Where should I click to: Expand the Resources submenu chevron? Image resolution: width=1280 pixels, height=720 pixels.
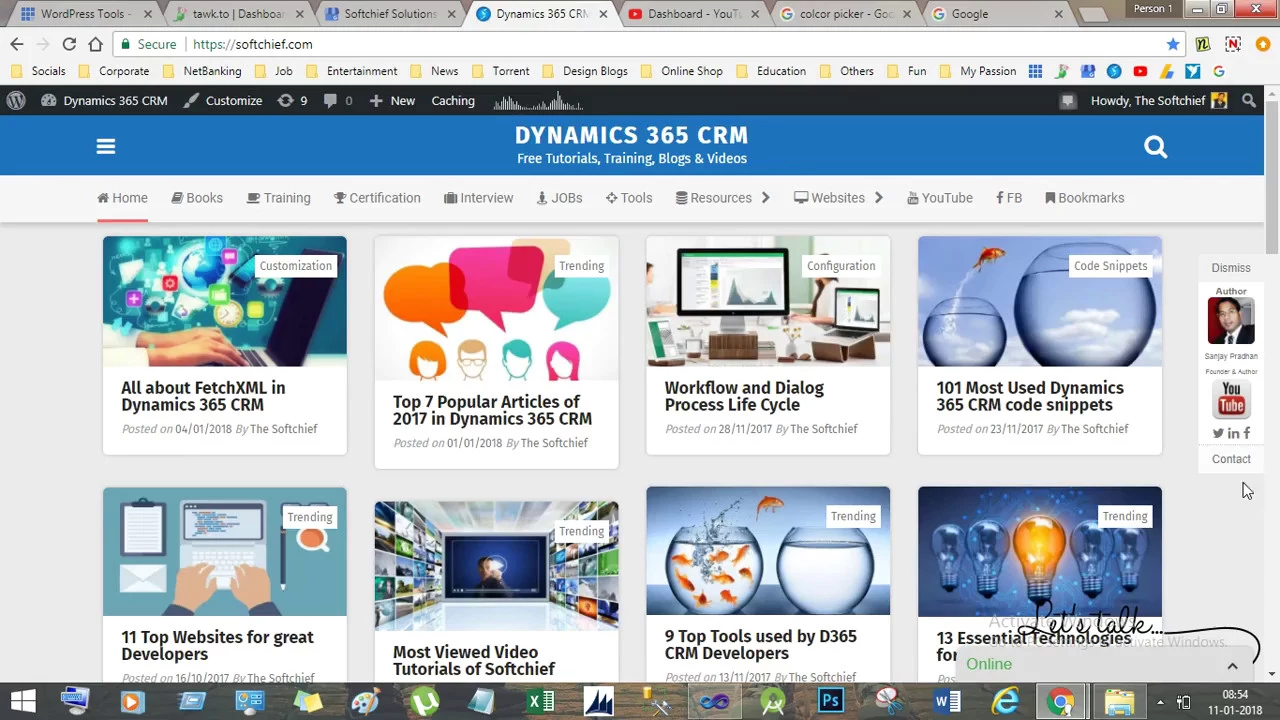coord(765,198)
